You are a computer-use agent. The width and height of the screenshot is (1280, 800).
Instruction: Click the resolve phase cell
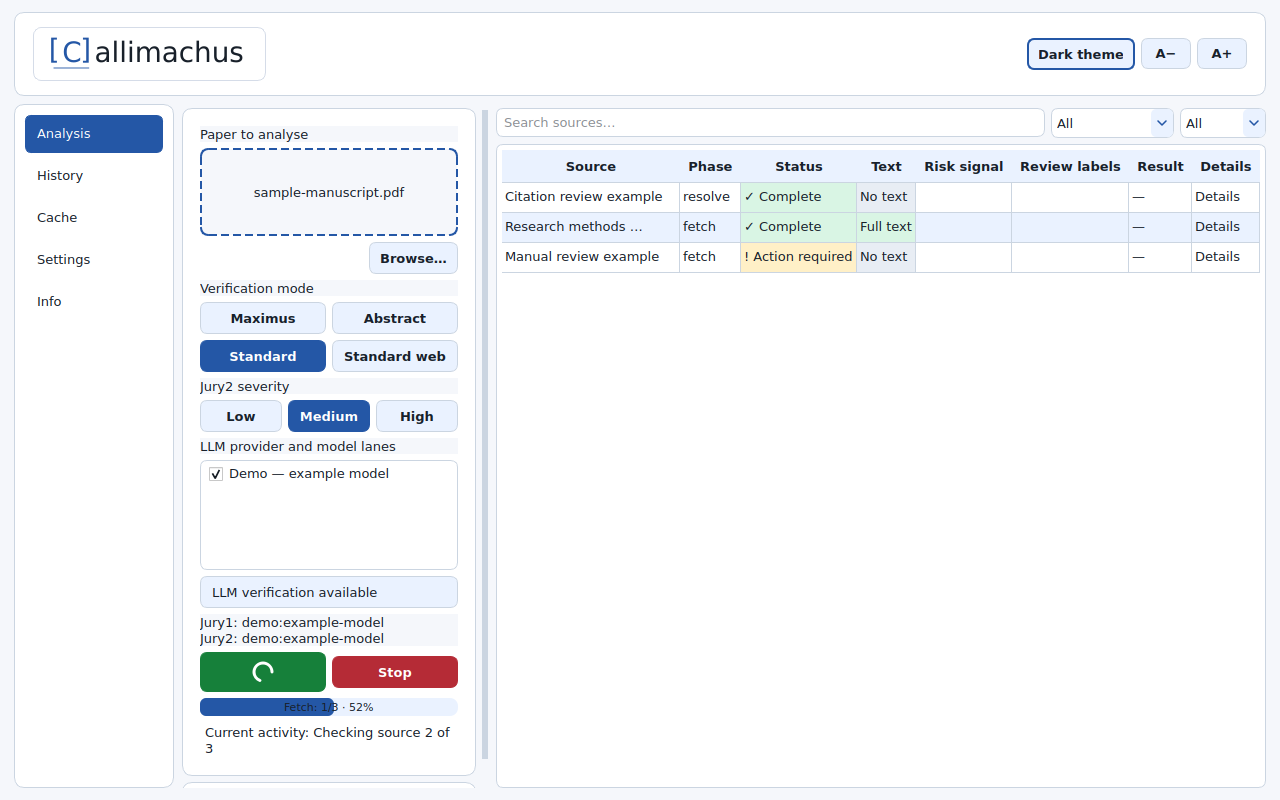(710, 197)
